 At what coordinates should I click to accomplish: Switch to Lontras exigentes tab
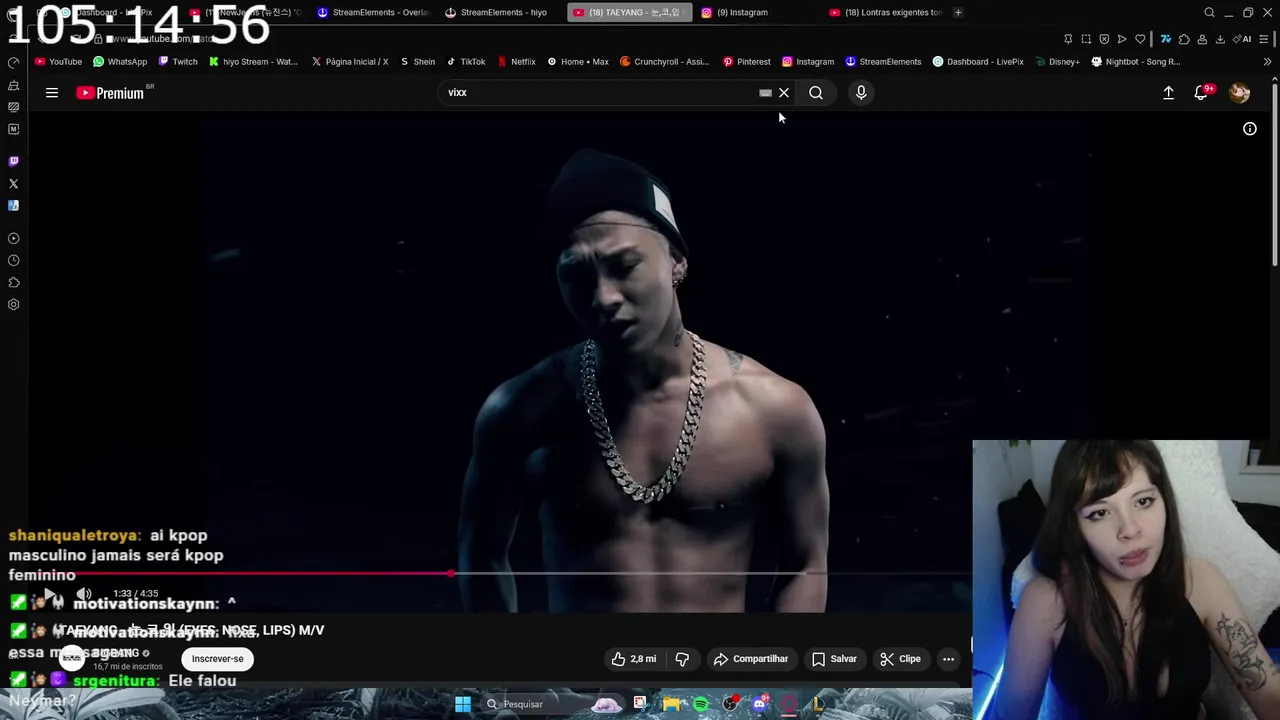[x=885, y=12]
